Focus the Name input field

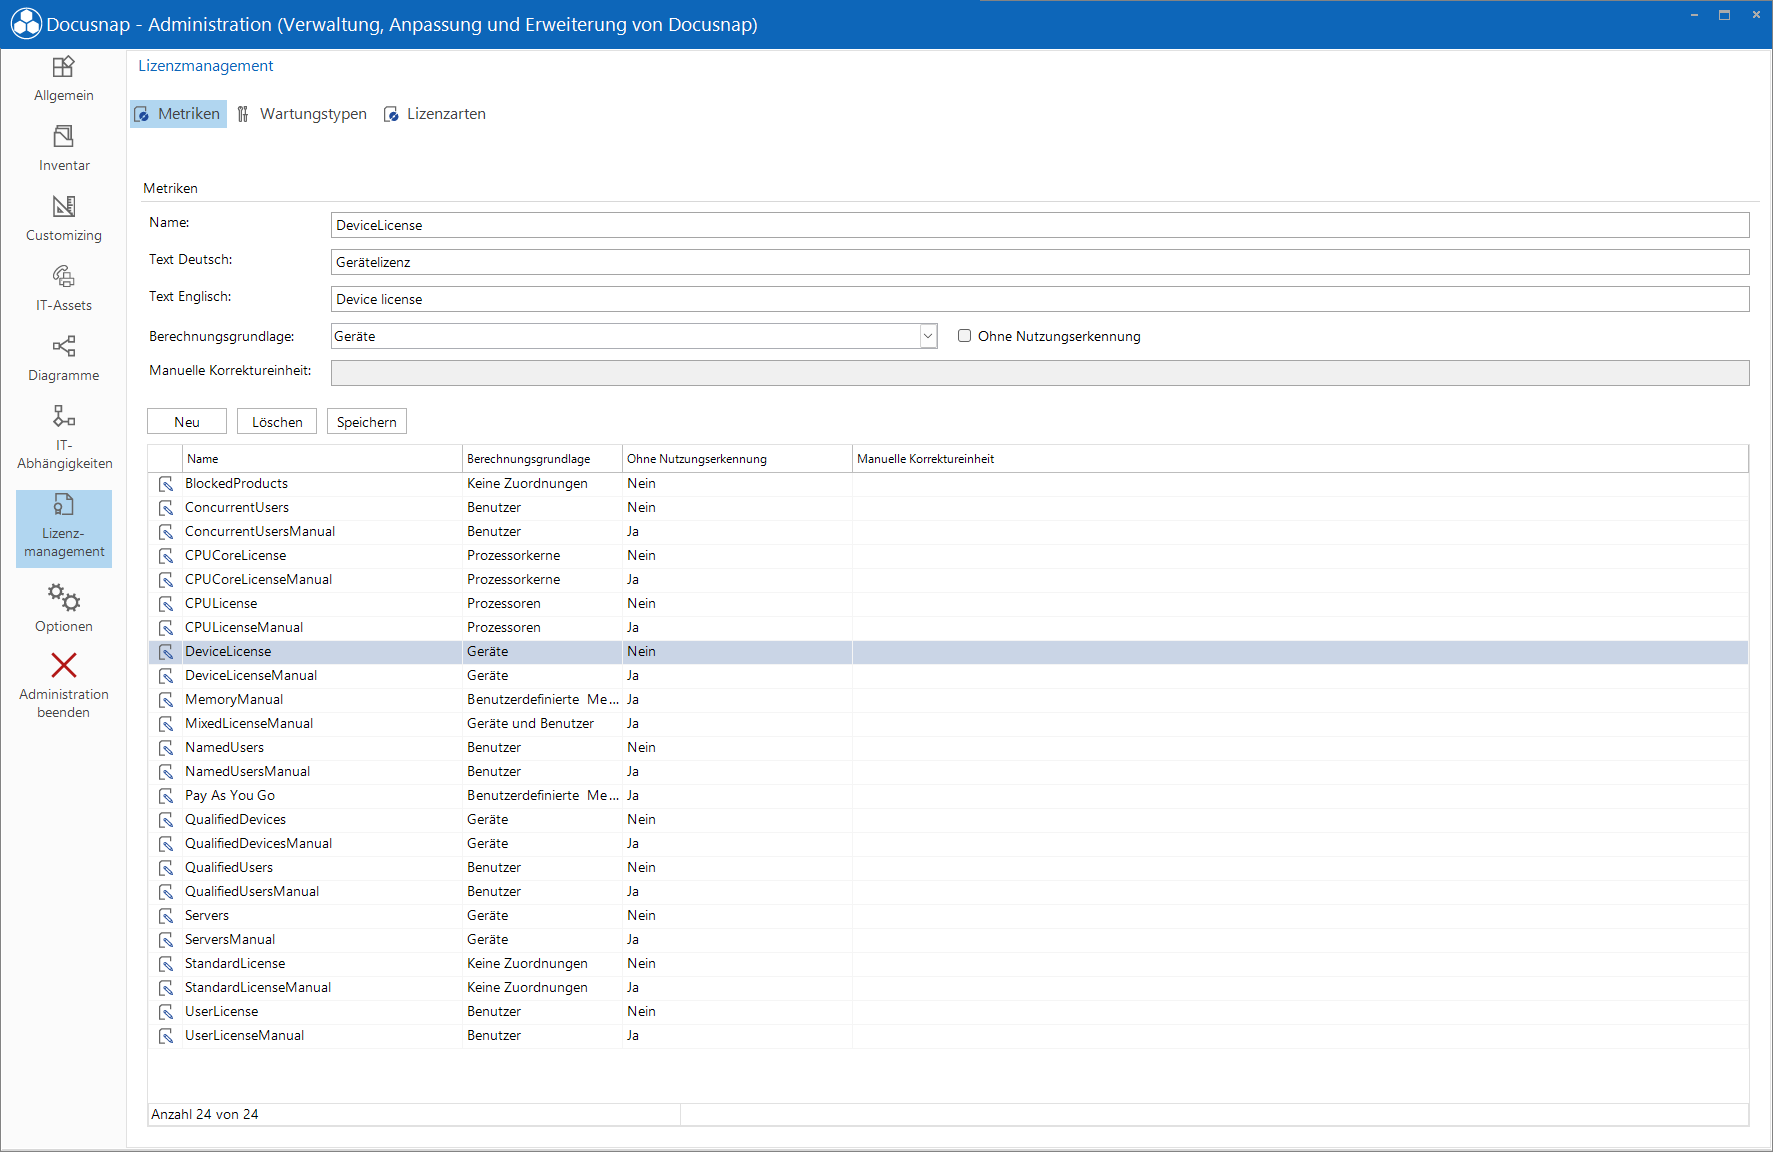[x=1040, y=225]
